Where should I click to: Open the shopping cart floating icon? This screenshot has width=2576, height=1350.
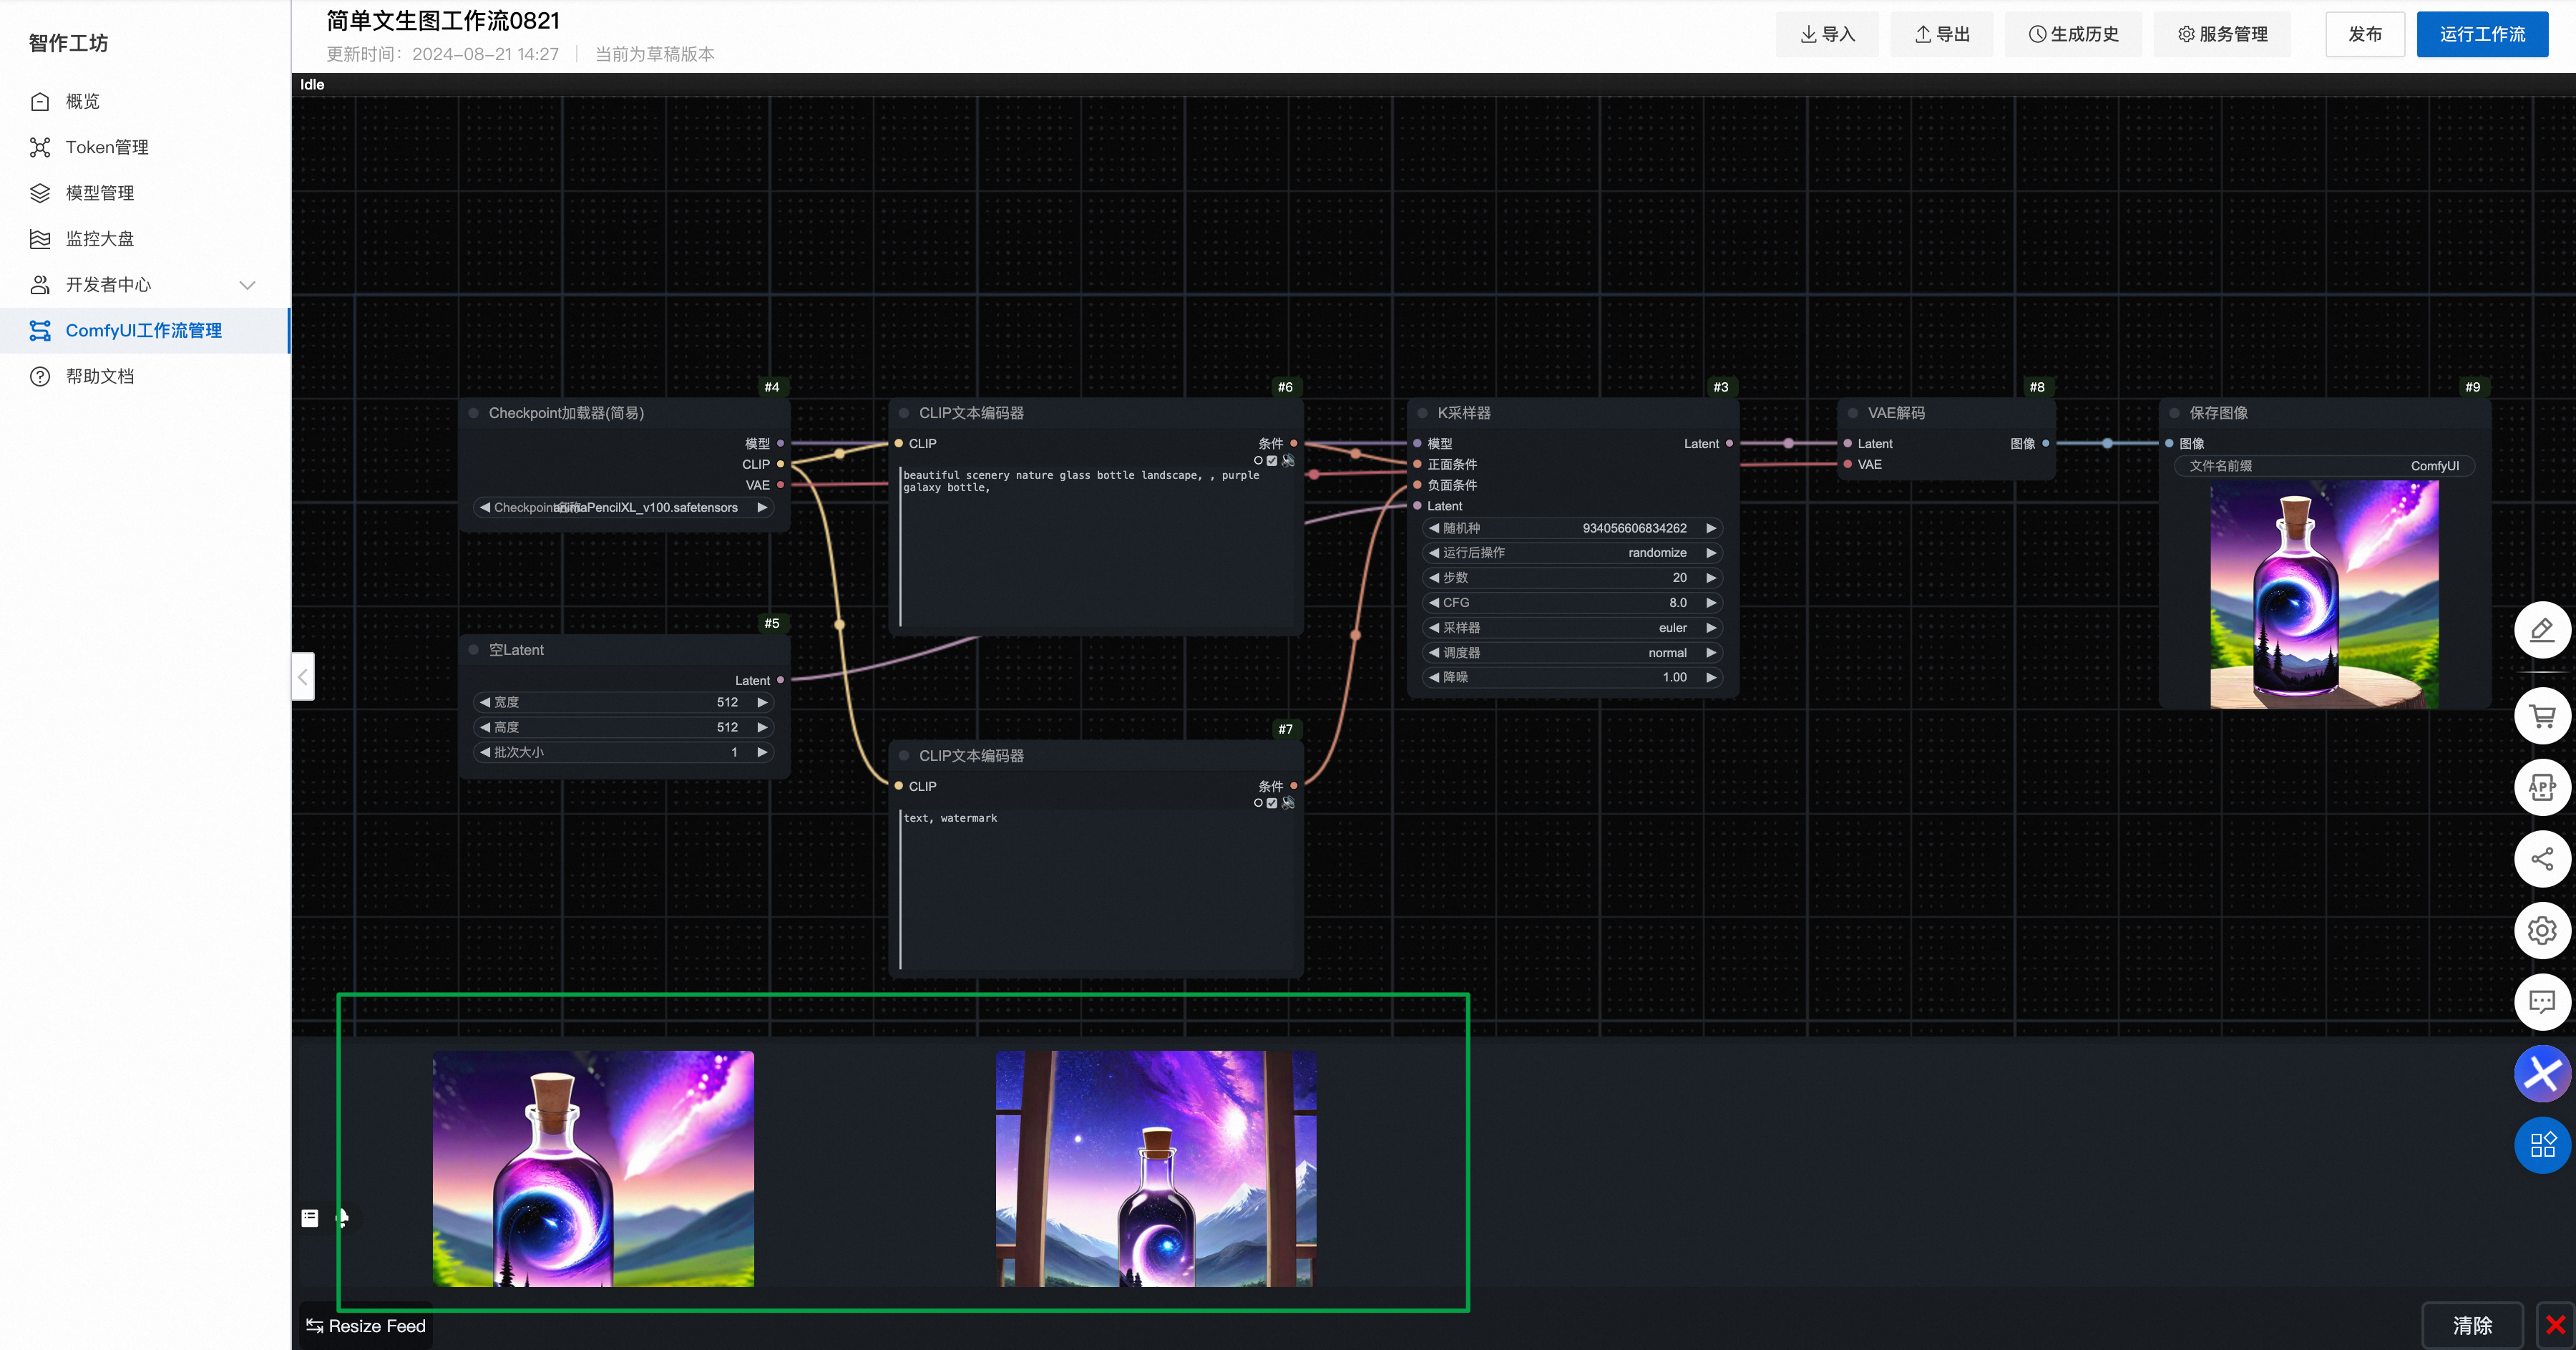click(2541, 716)
